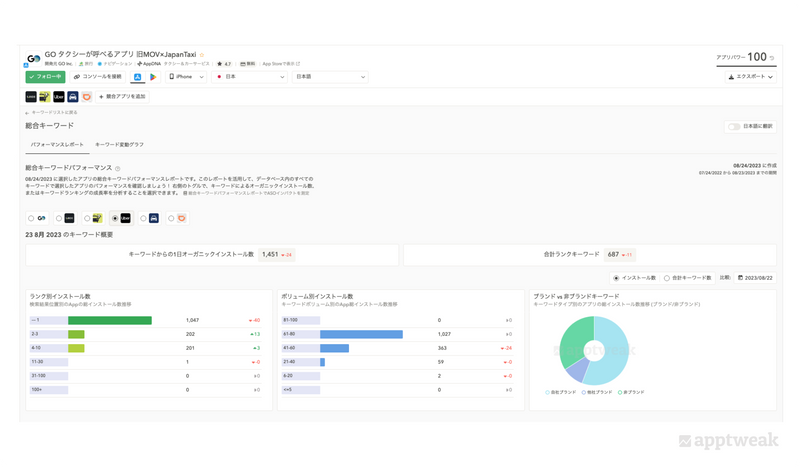The image size is (800, 467).
Task: Switch to キーワード変動グラフ tab
Action: click(119, 145)
